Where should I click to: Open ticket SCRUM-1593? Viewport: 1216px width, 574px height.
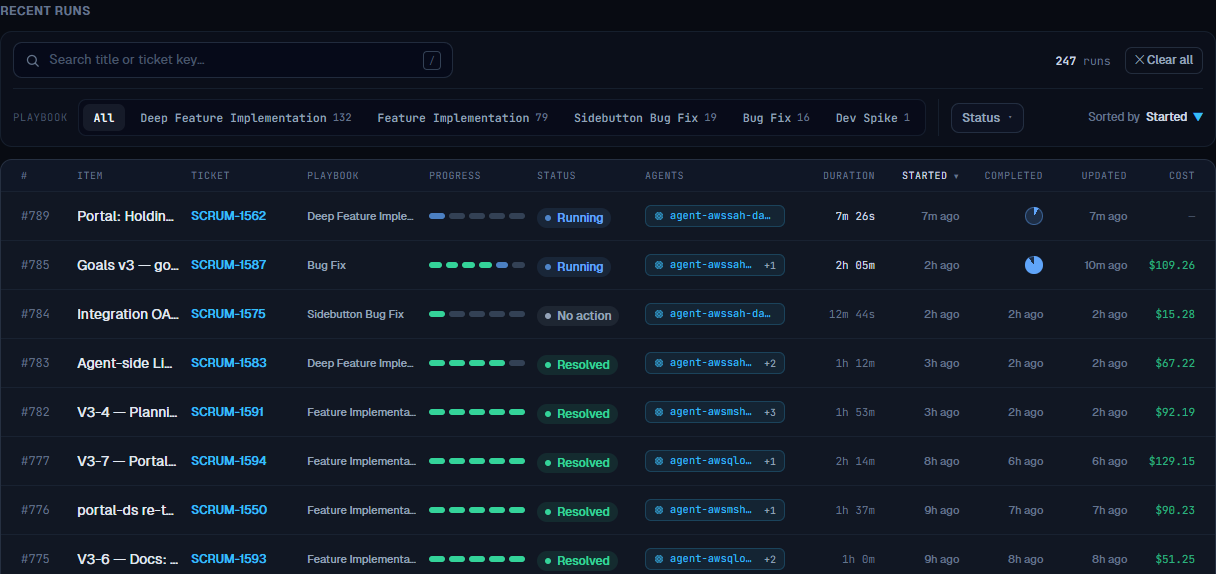pyautogui.click(x=228, y=559)
